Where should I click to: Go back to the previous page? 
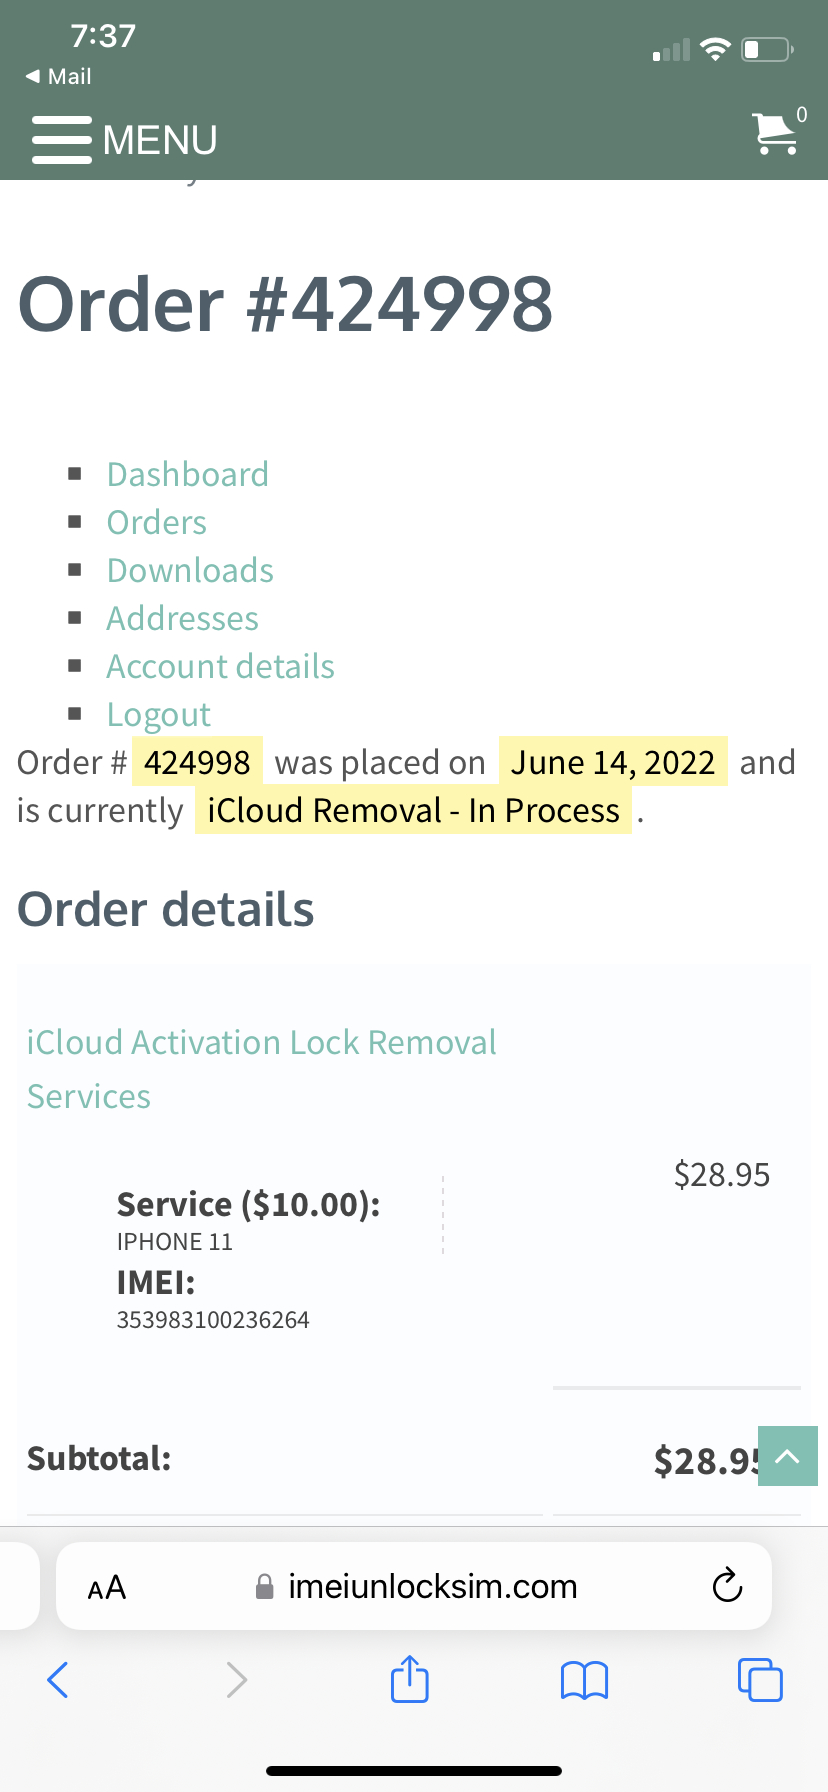(x=57, y=1680)
